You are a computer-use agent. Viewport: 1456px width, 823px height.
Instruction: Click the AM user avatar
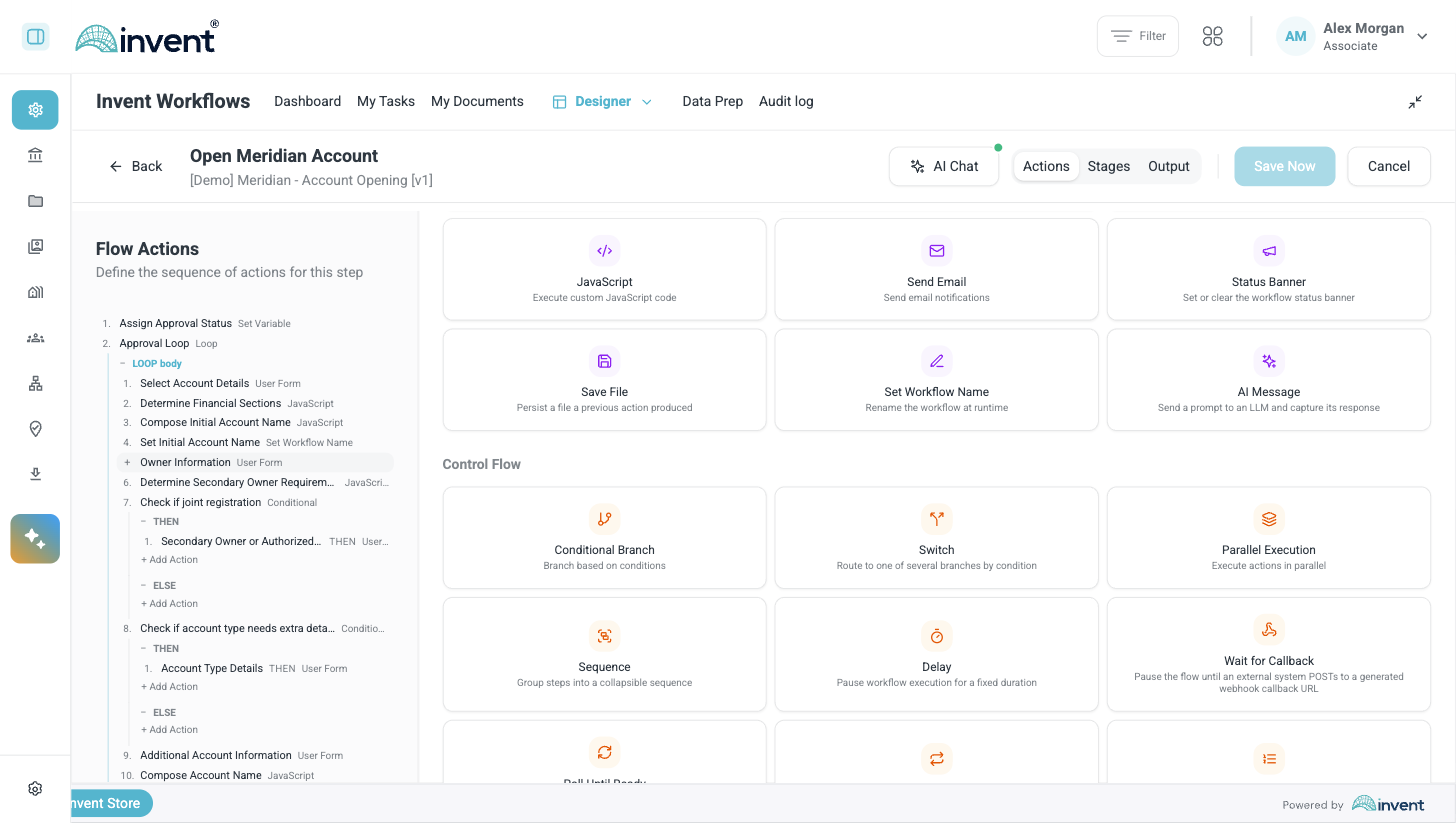click(1295, 36)
